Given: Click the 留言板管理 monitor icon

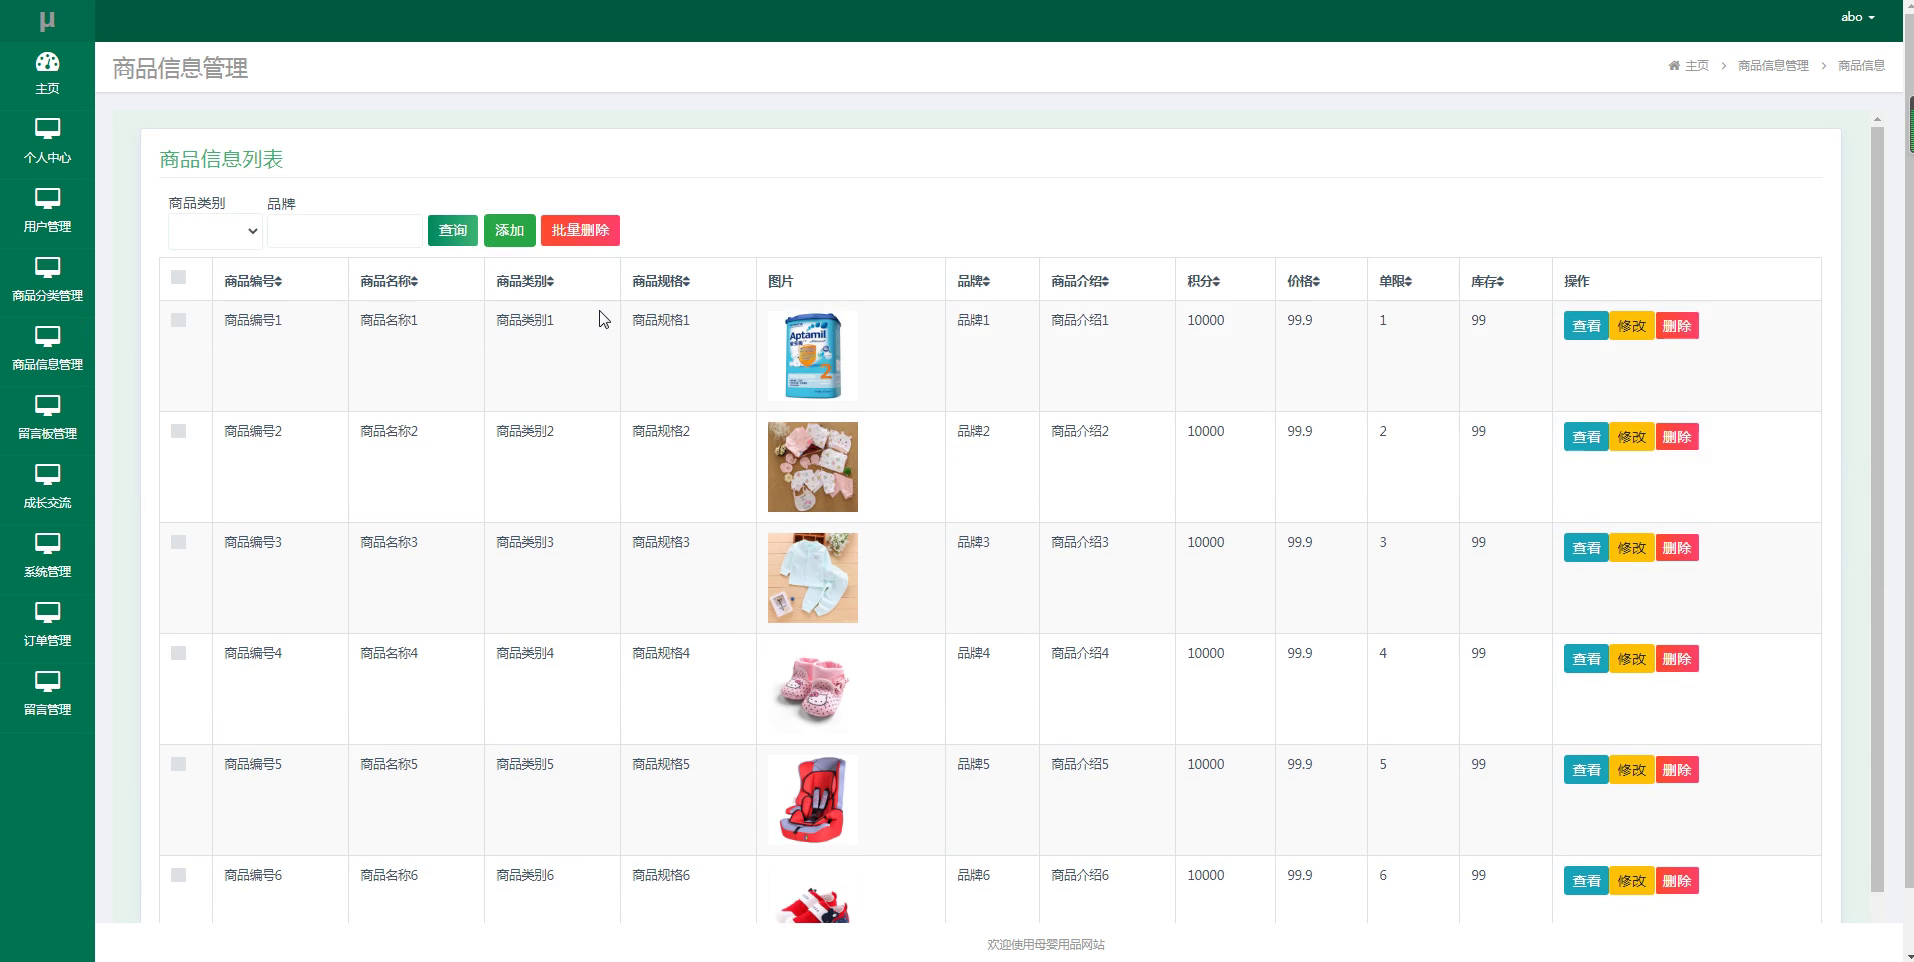Looking at the screenshot, I should 47,405.
